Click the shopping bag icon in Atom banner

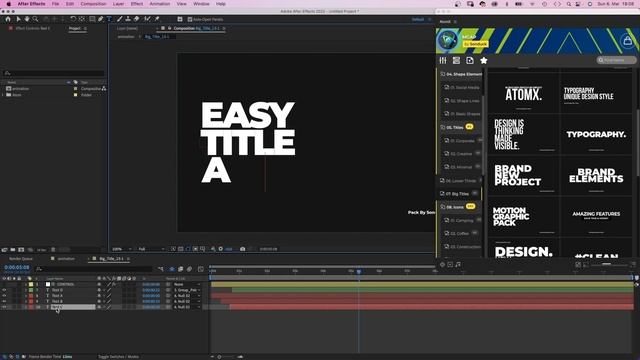click(628, 40)
